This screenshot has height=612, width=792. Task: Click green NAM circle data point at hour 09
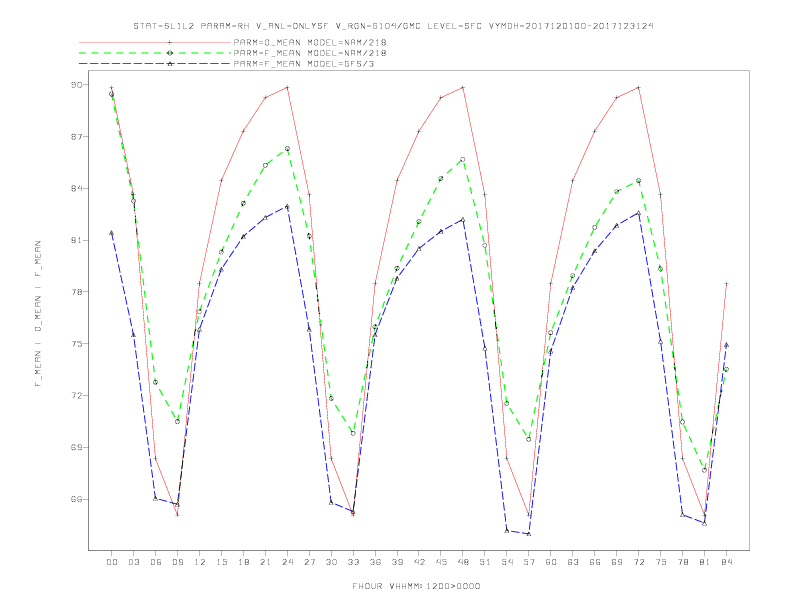(x=177, y=421)
